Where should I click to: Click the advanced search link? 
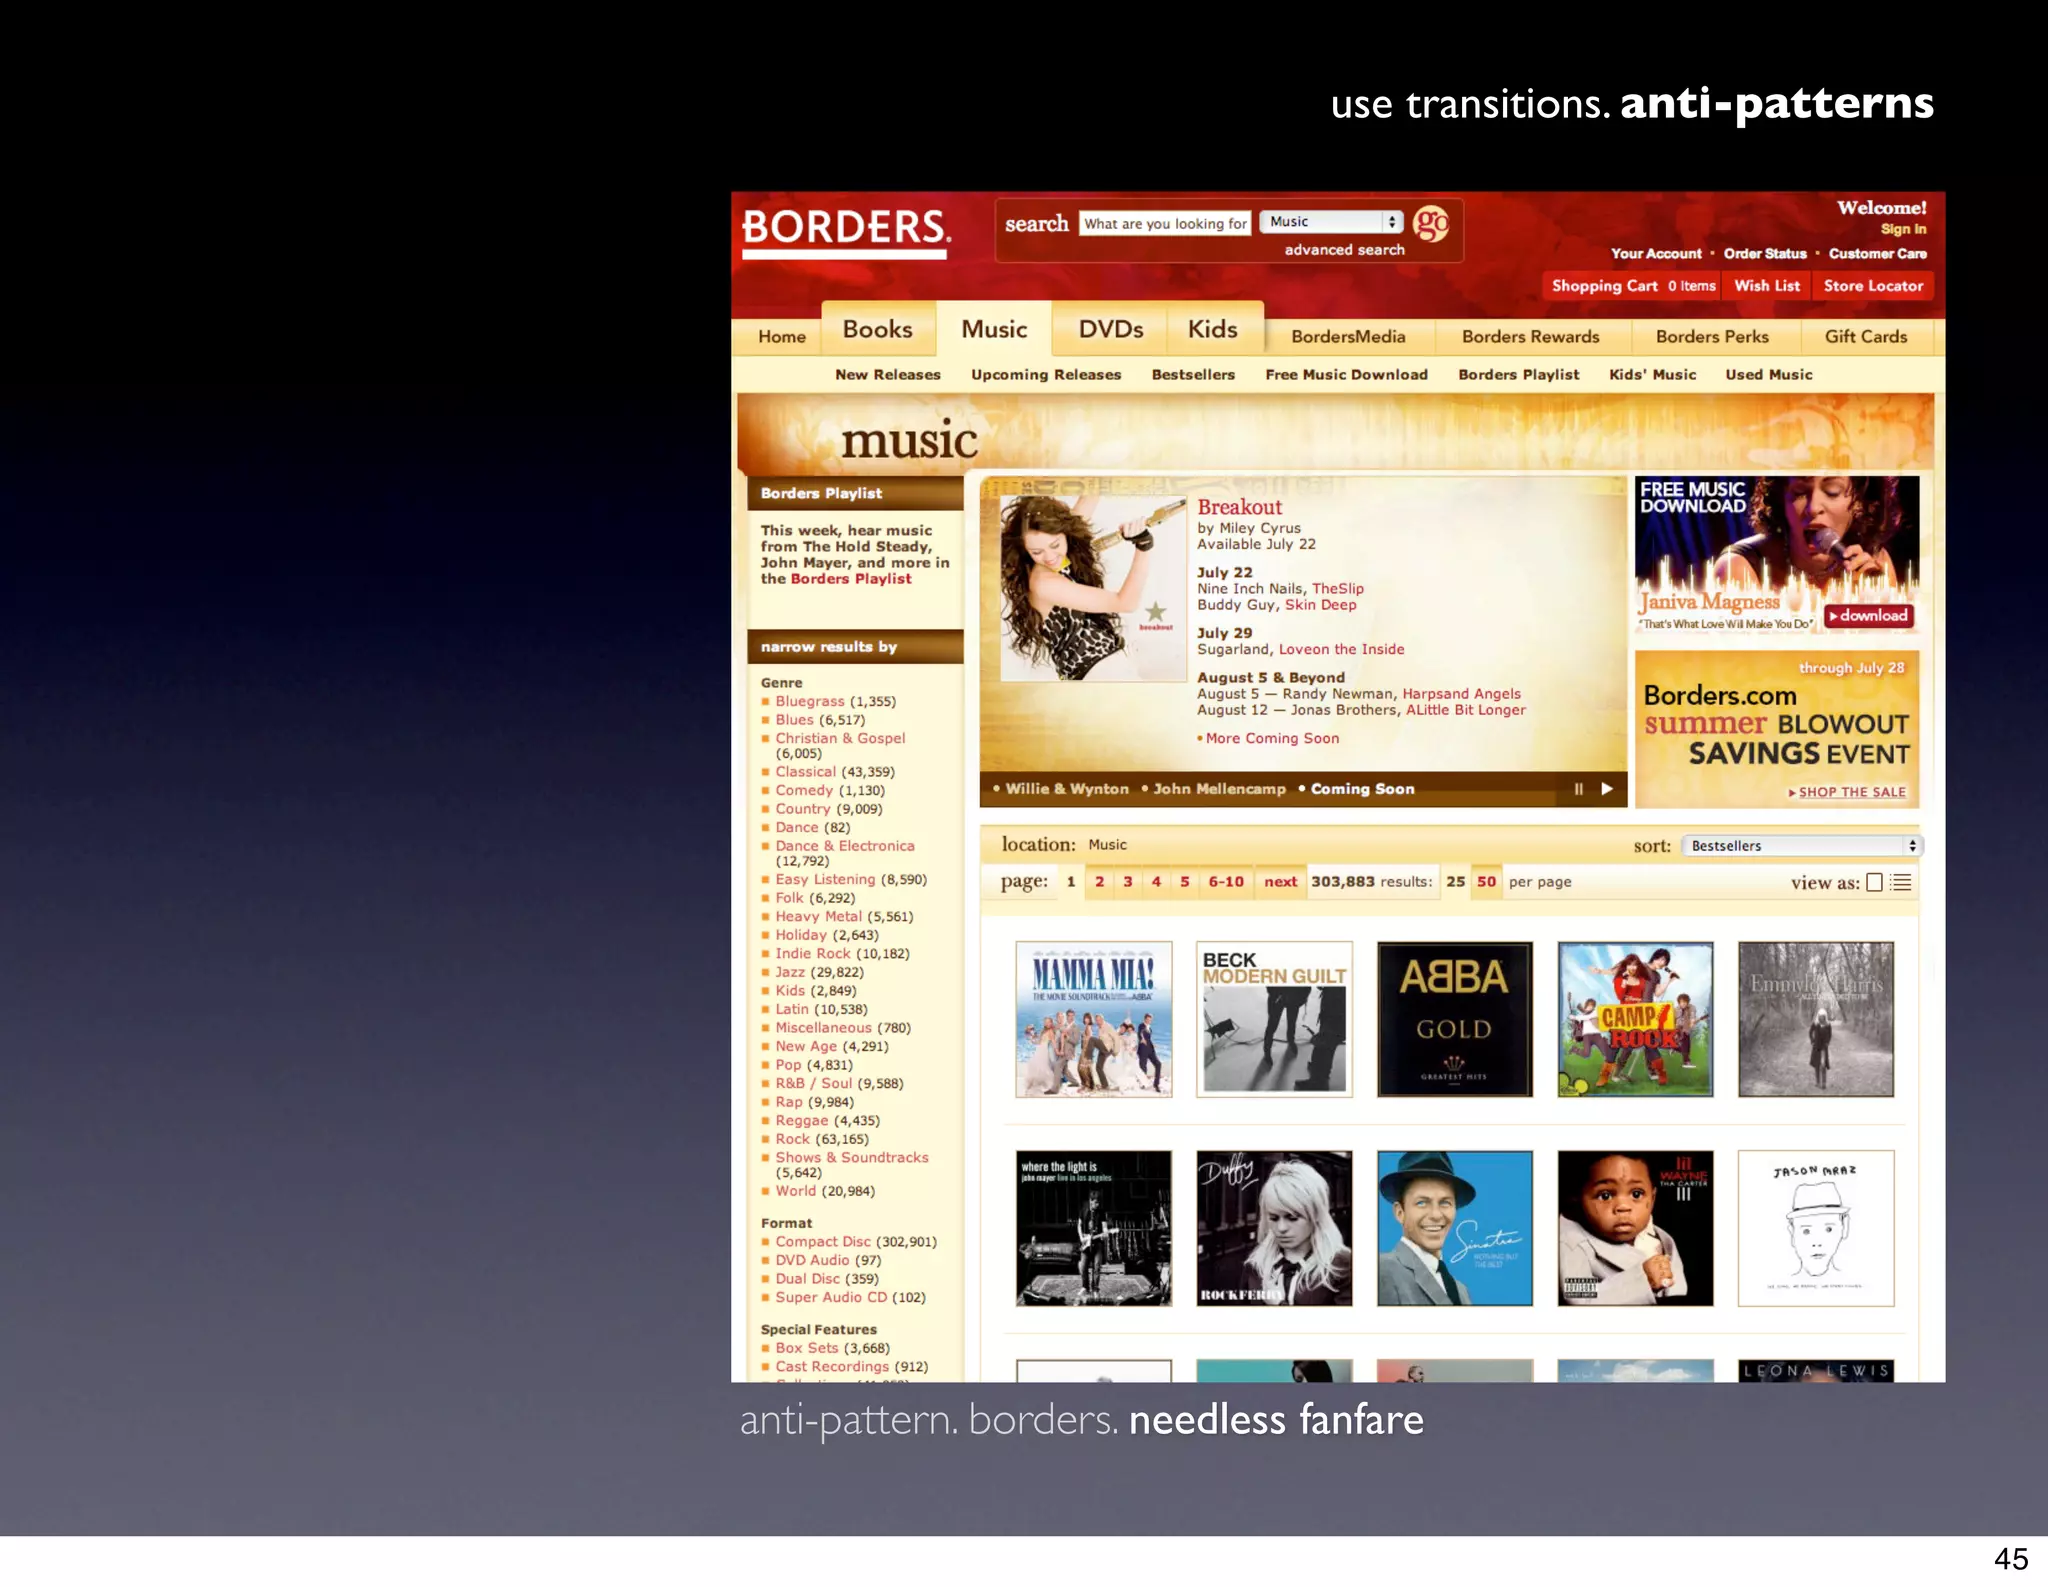tap(1344, 250)
